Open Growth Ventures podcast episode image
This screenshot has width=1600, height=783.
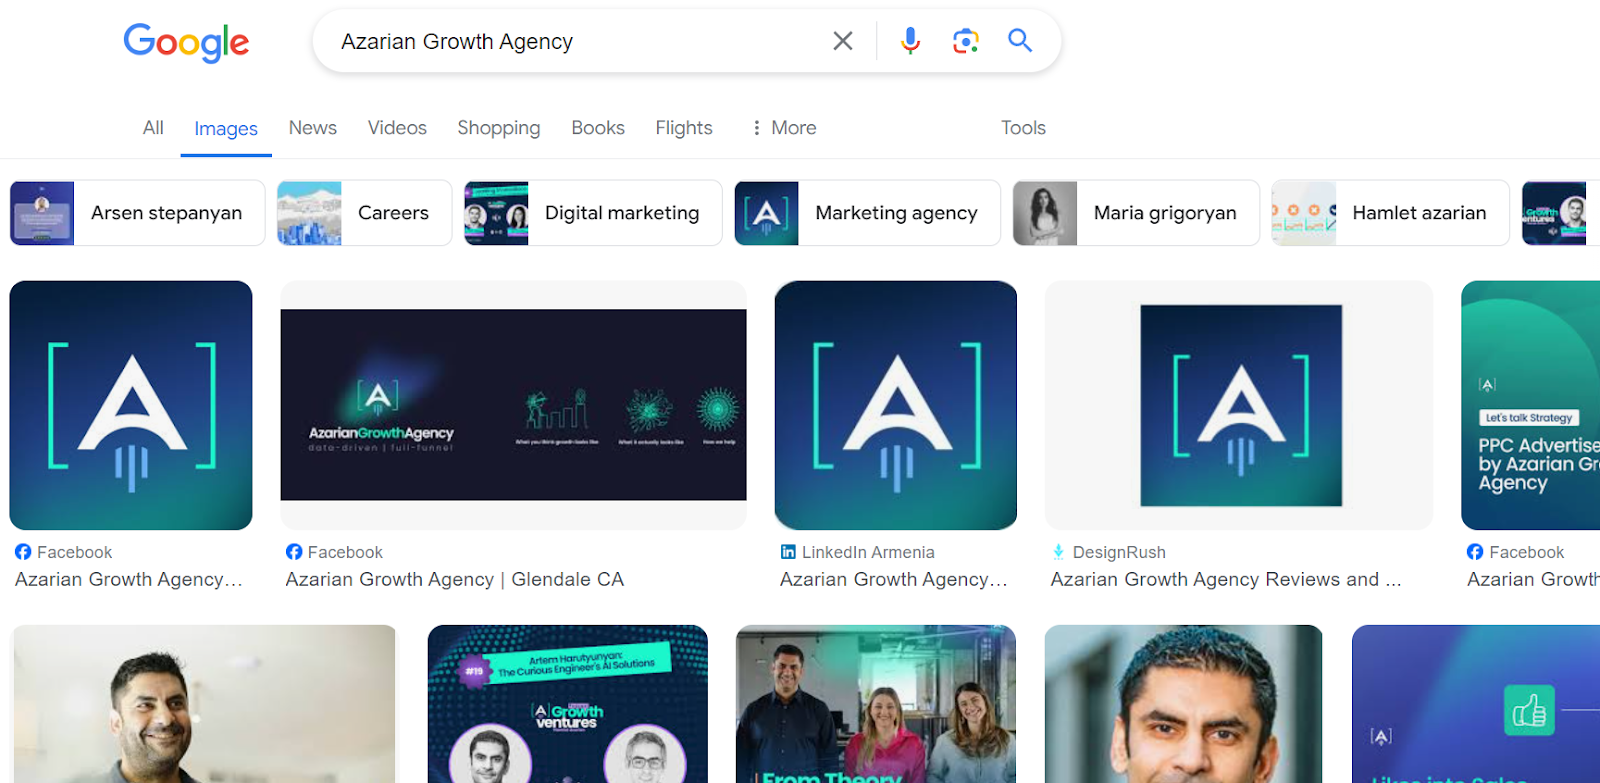[x=568, y=704]
